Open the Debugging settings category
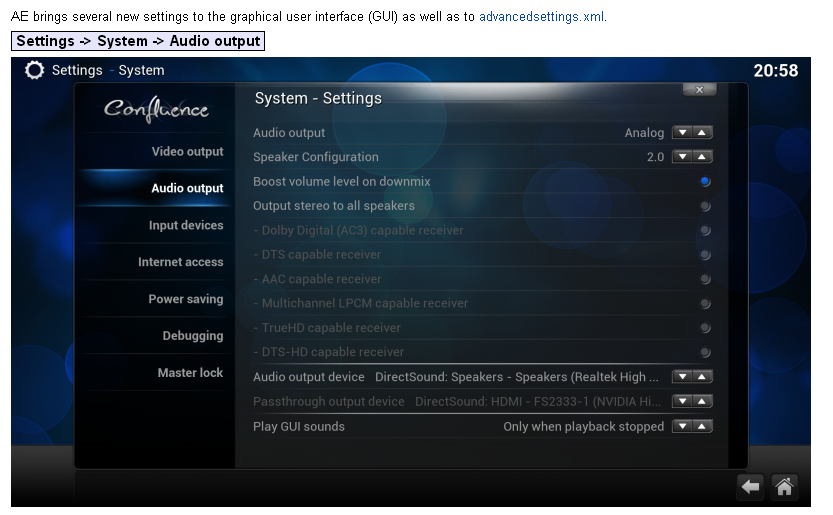This screenshot has width=833, height=515. [x=193, y=336]
